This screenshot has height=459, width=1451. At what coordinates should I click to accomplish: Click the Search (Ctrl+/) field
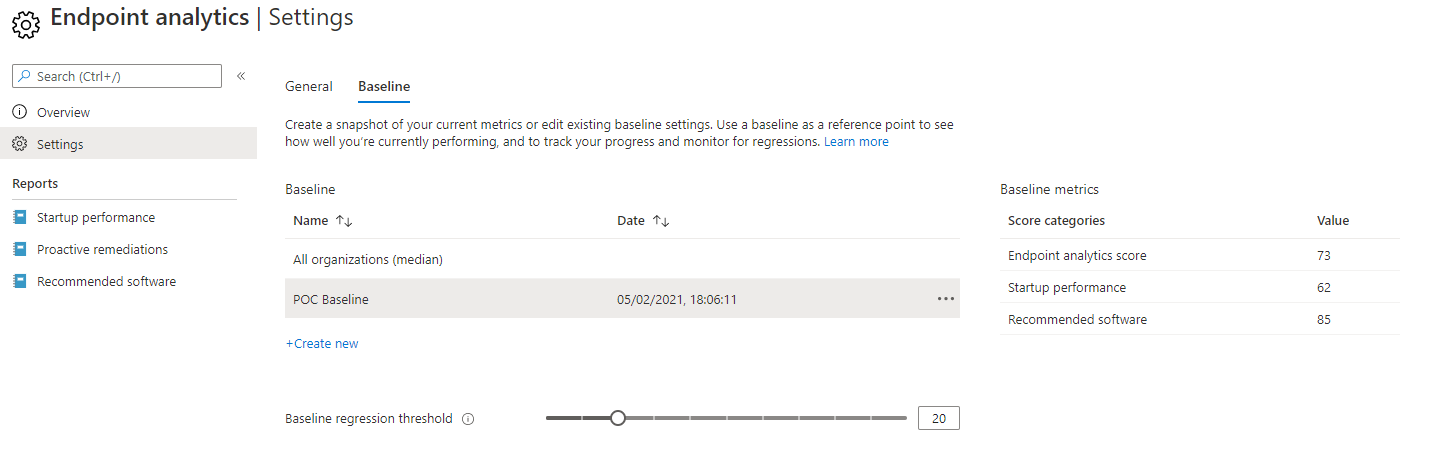(117, 76)
